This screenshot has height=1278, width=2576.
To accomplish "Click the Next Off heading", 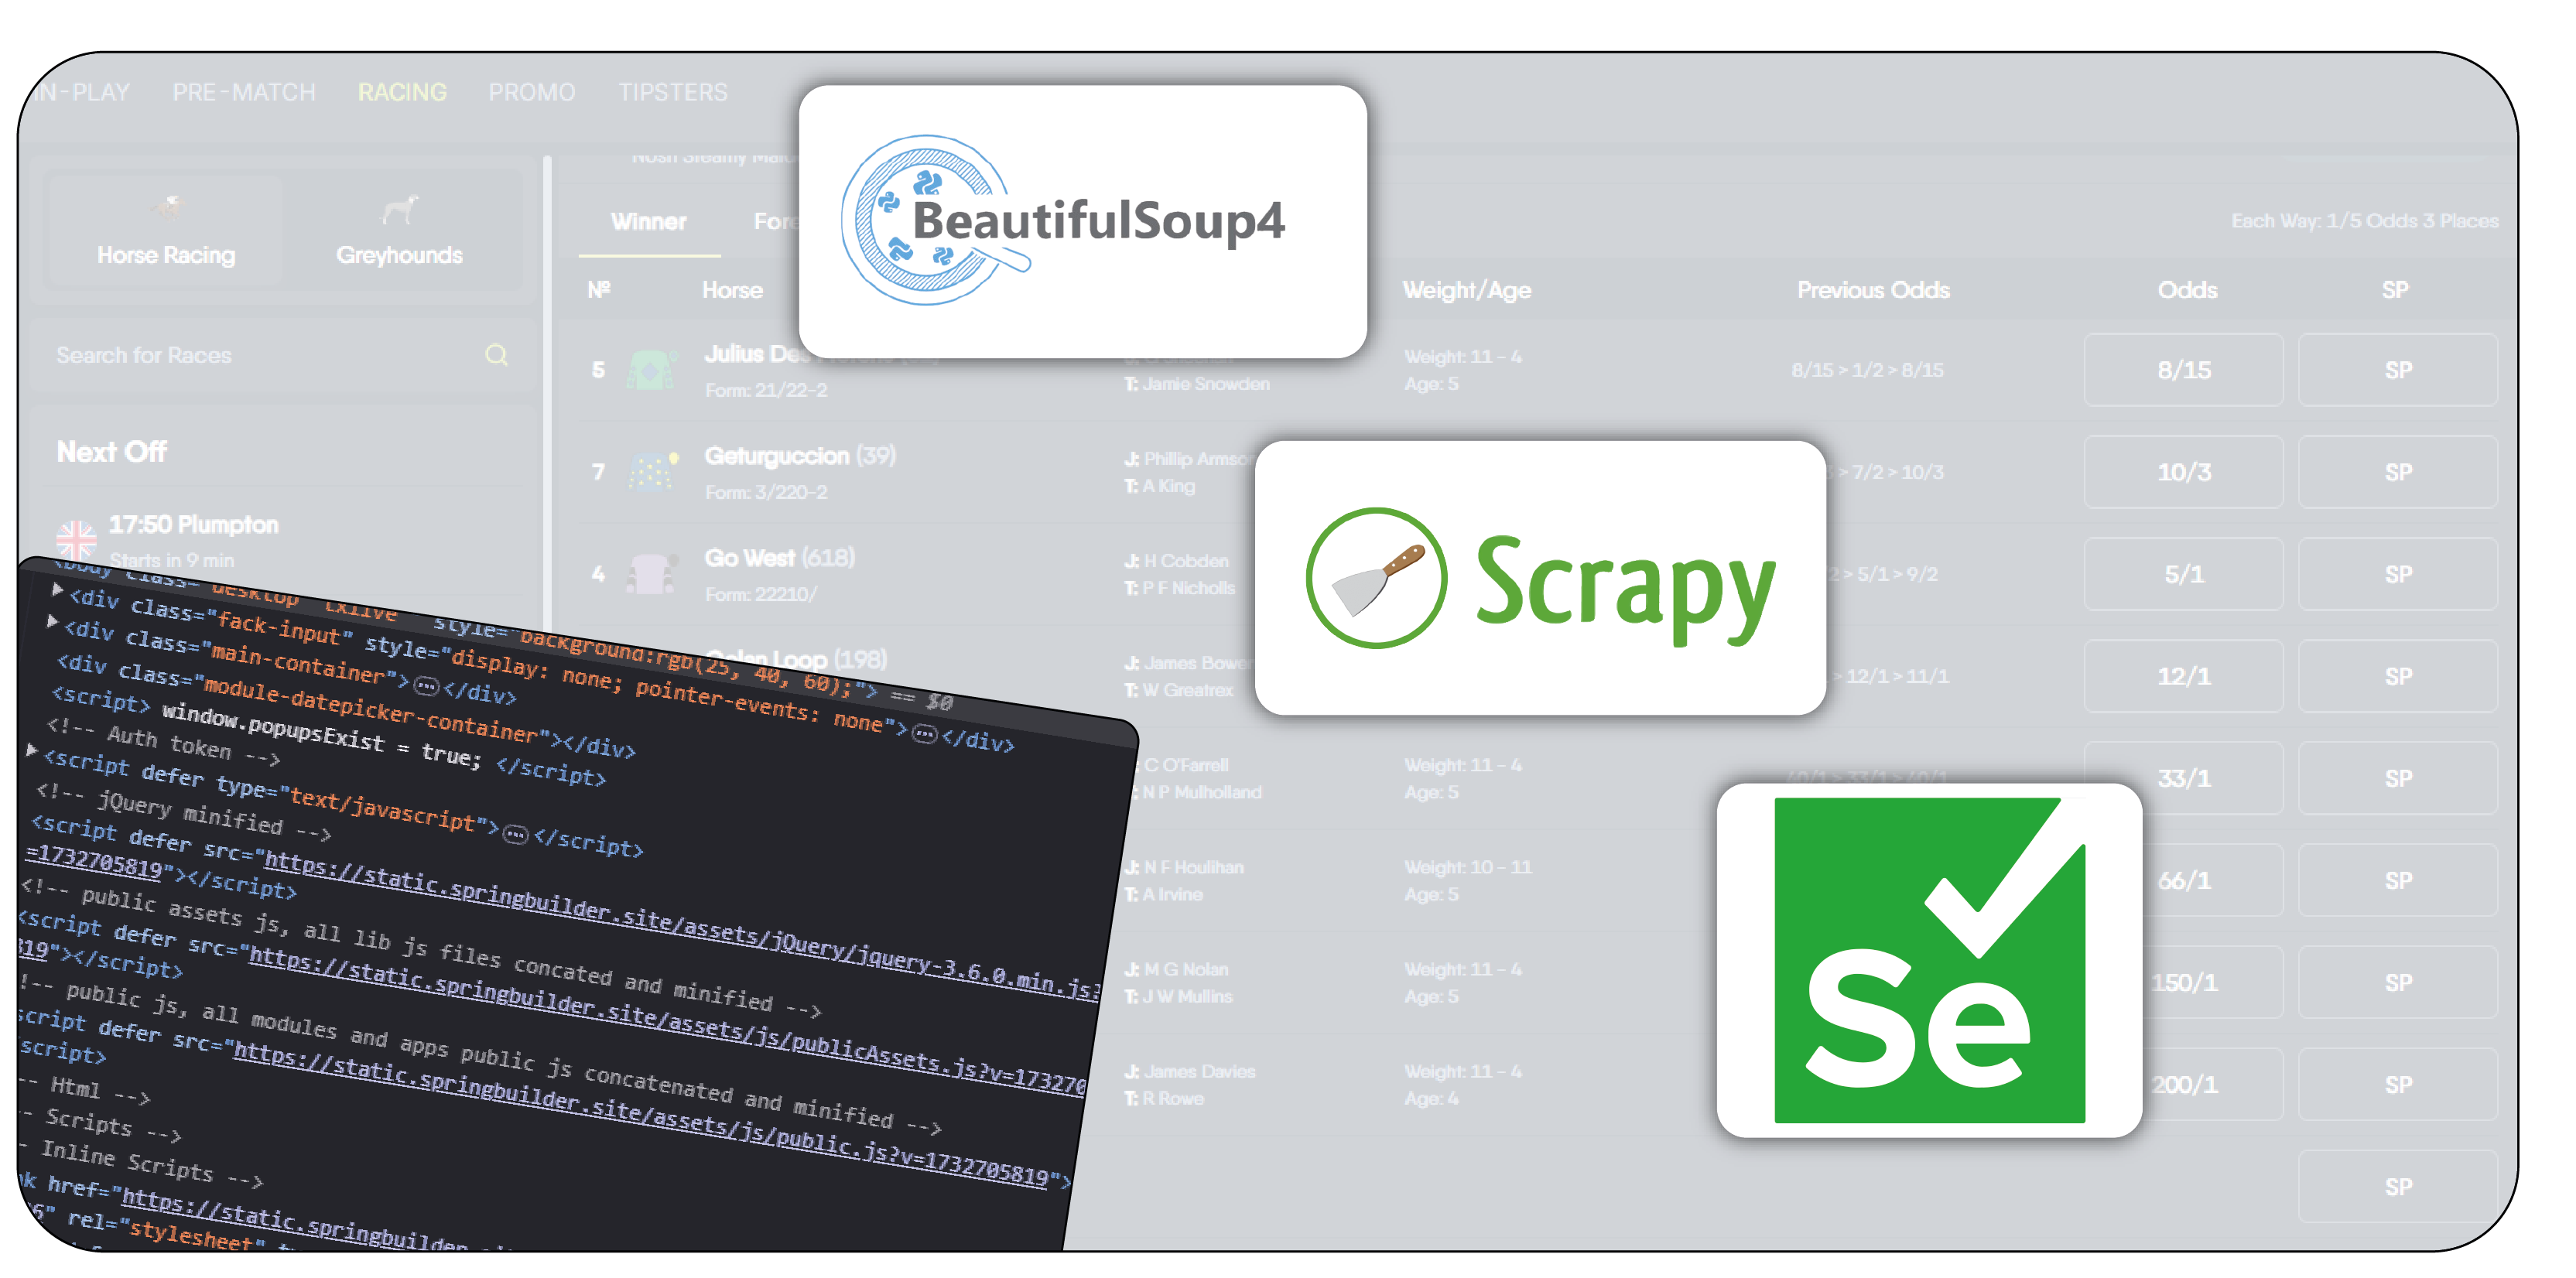I will click(x=111, y=452).
